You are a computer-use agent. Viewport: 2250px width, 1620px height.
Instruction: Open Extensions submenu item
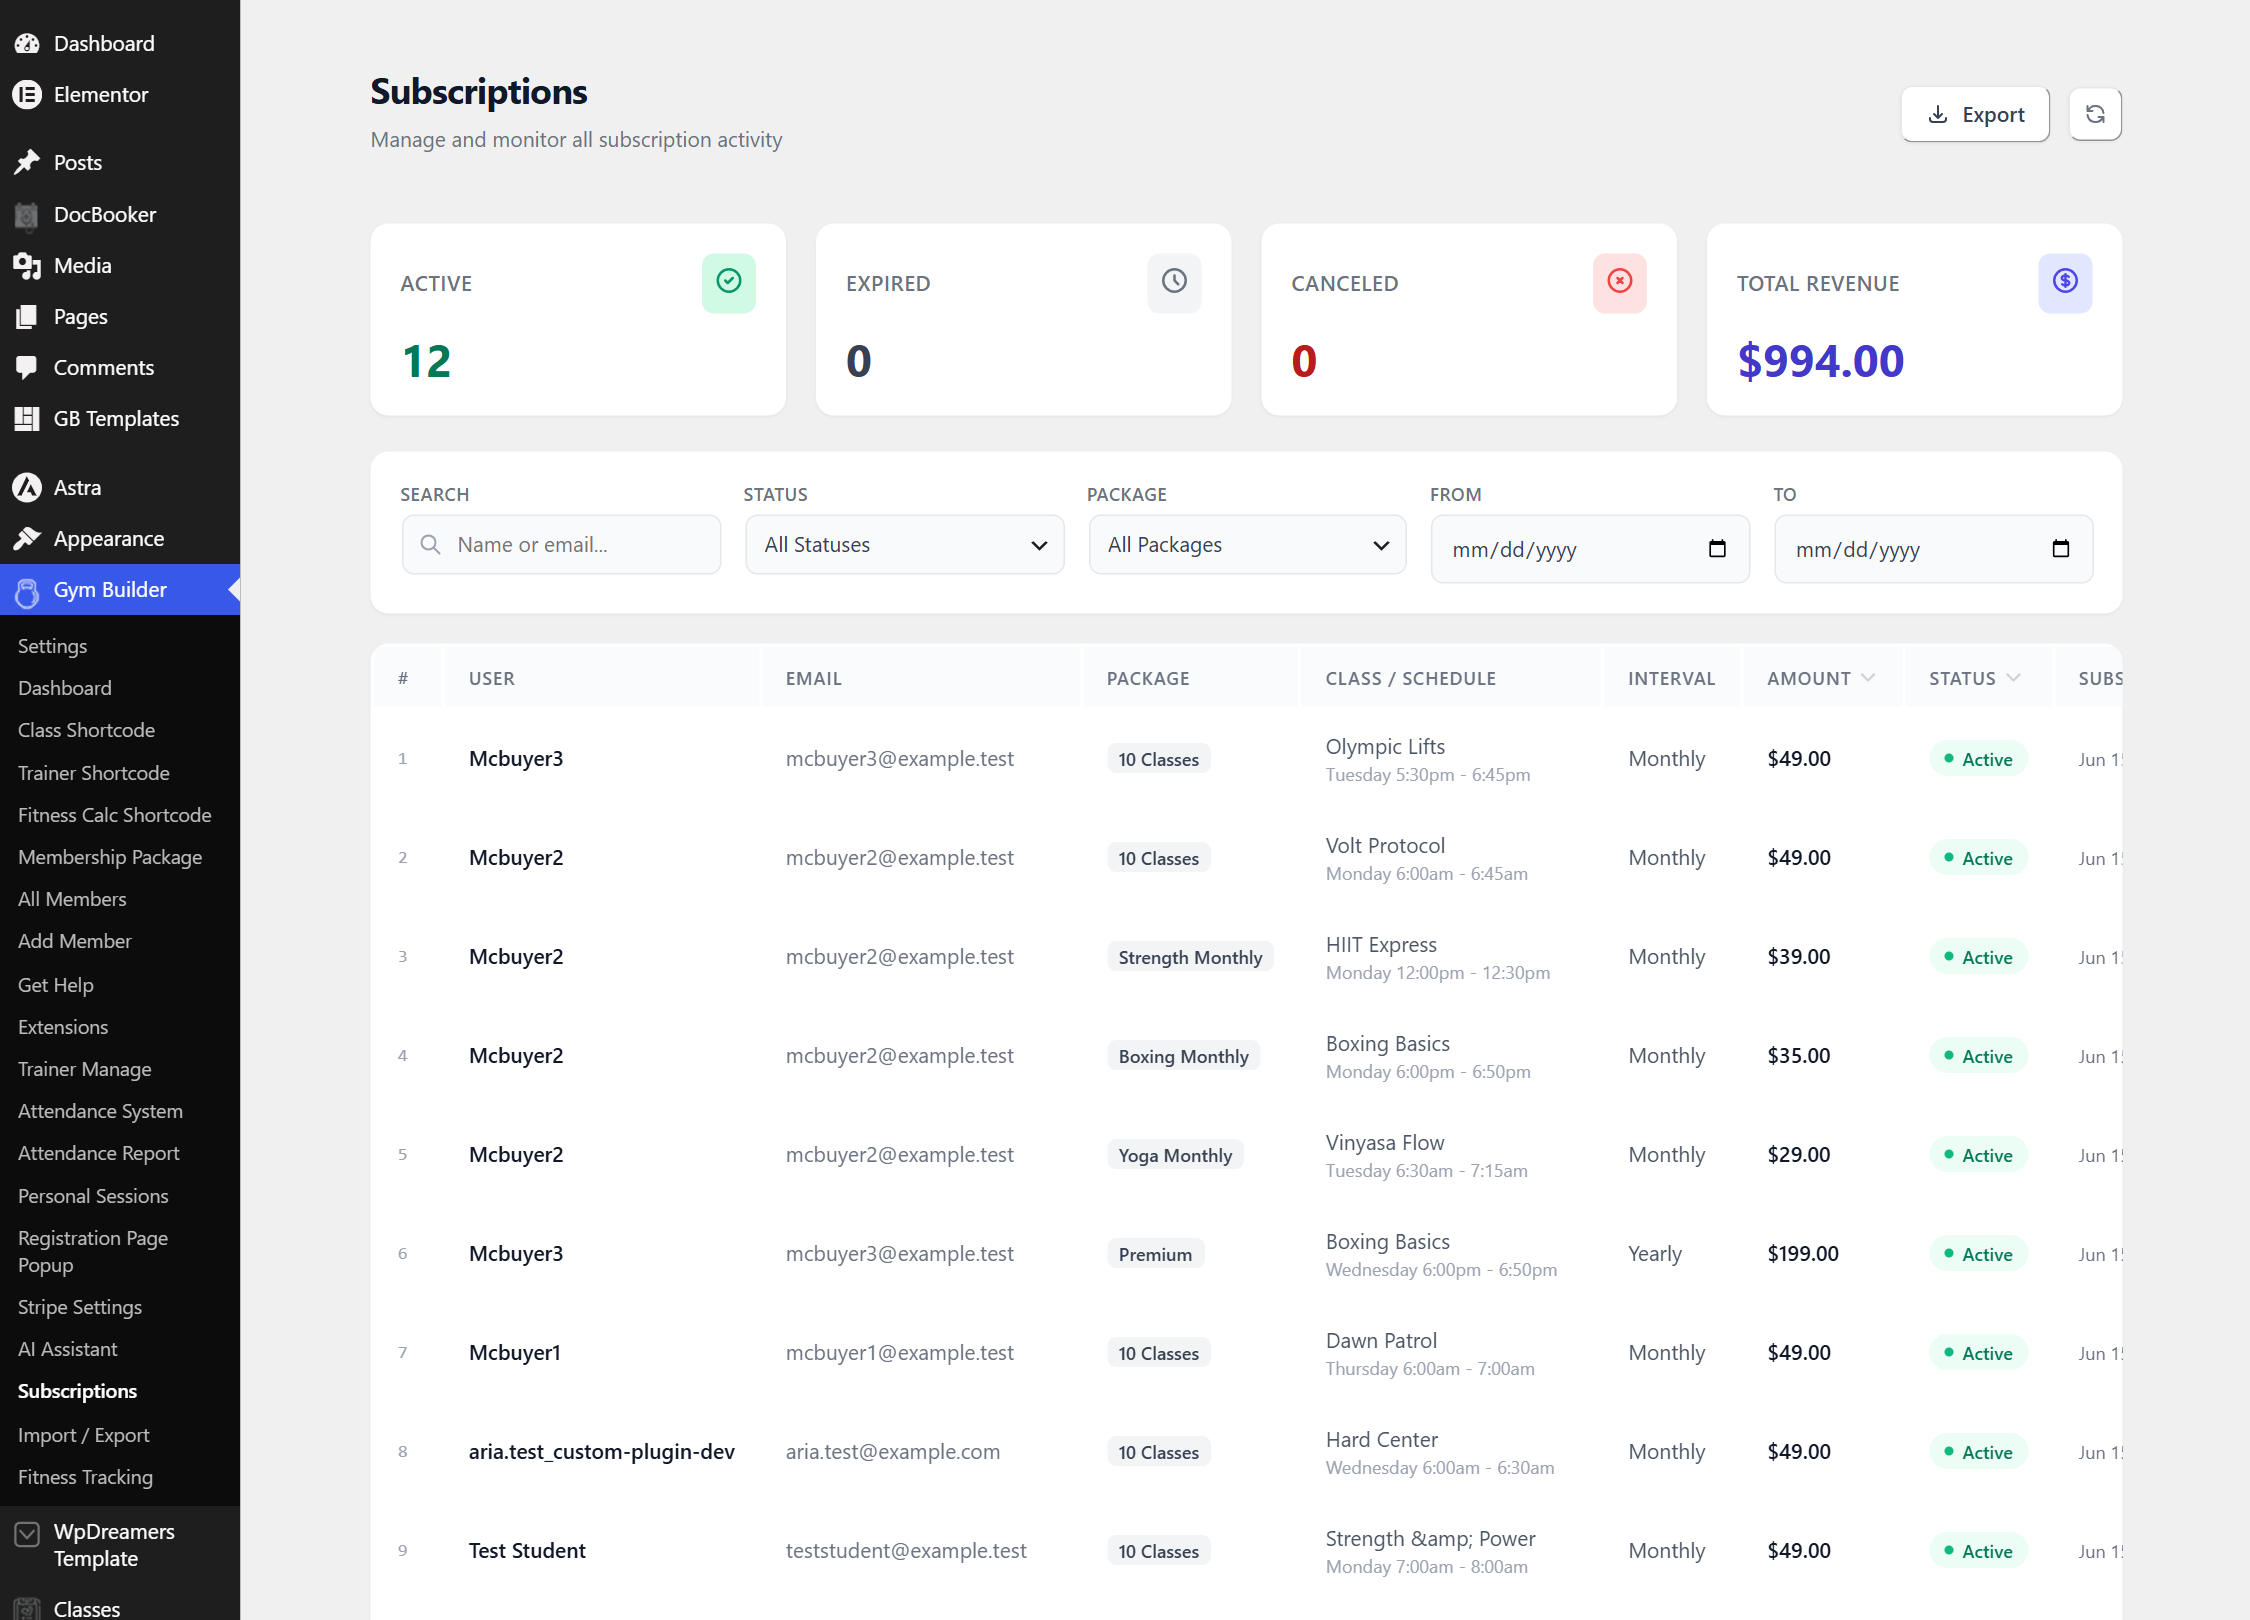click(62, 1027)
